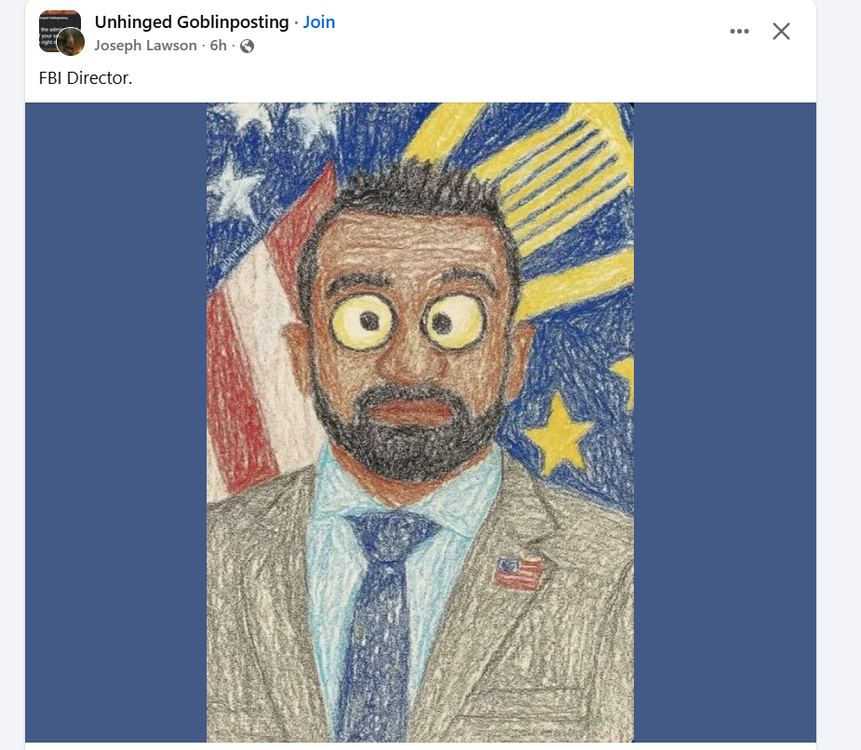This screenshot has width=861, height=750.
Task: Click the white star at top-left of drawing
Action: point(234,187)
